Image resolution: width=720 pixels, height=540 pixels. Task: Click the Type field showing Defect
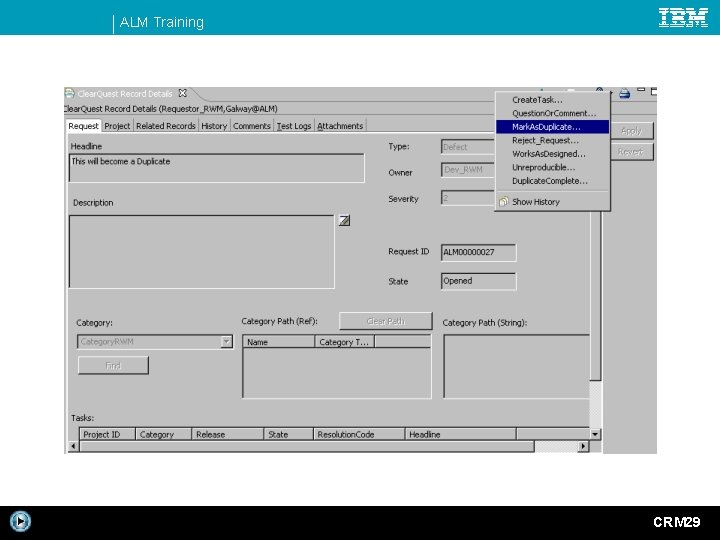(x=468, y=147)
